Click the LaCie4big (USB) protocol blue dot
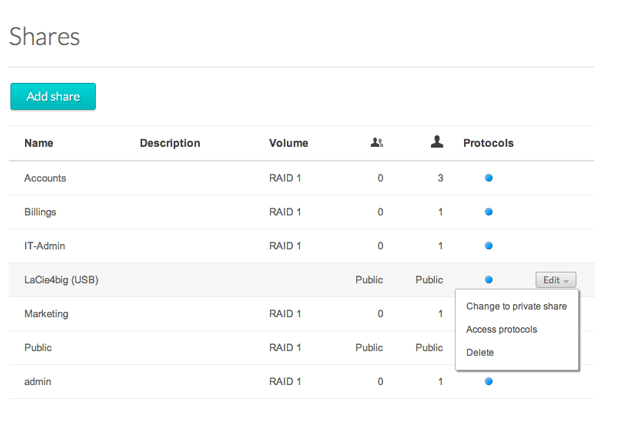This screenshot has height=424, width=640. point(489,280)
